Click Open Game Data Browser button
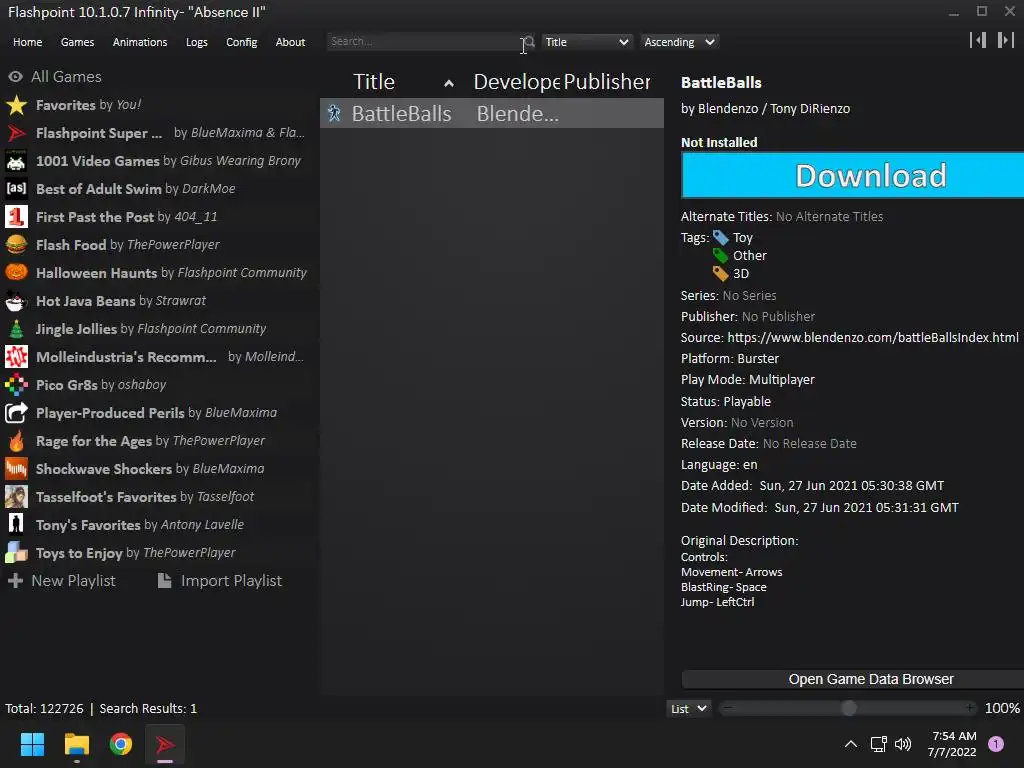This screenshot has width=1024, height=768. pos(853,679)
